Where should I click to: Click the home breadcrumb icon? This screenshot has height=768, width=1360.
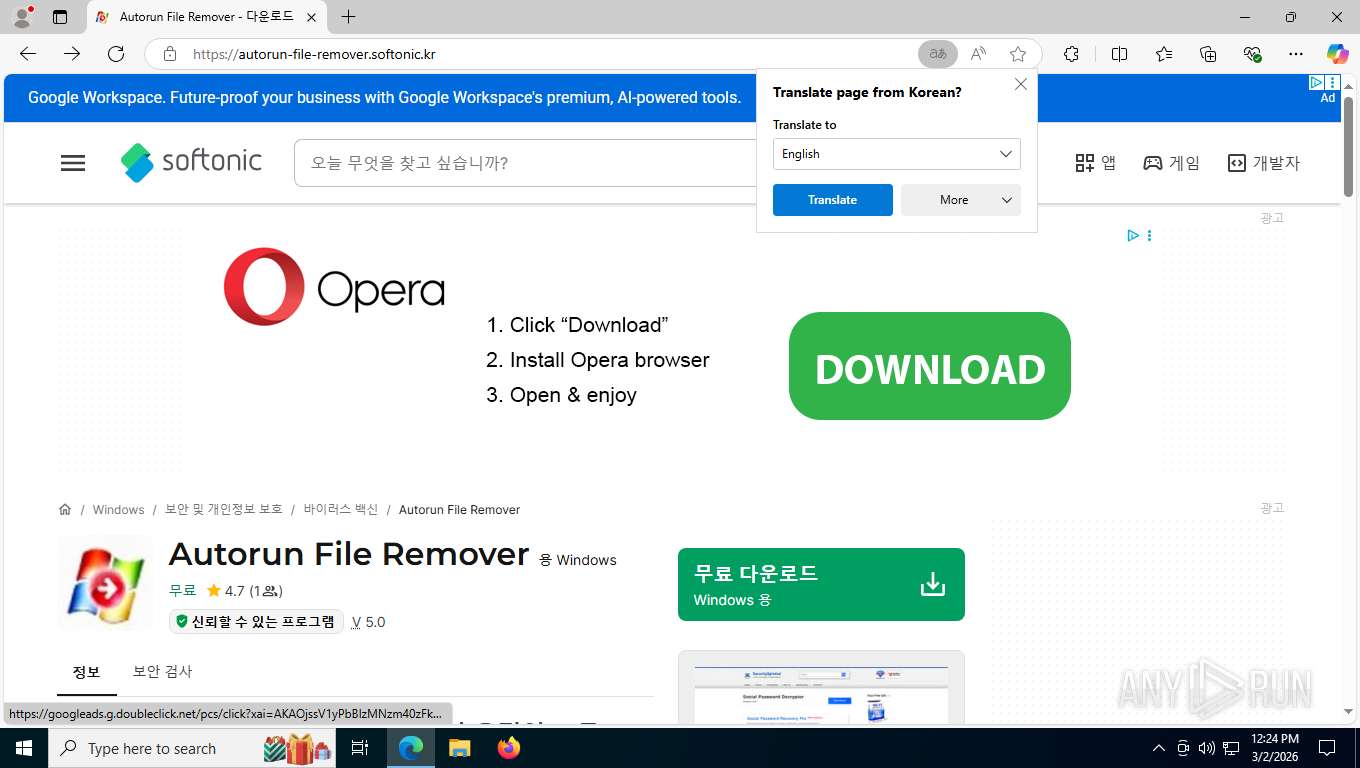pos(65,509)
